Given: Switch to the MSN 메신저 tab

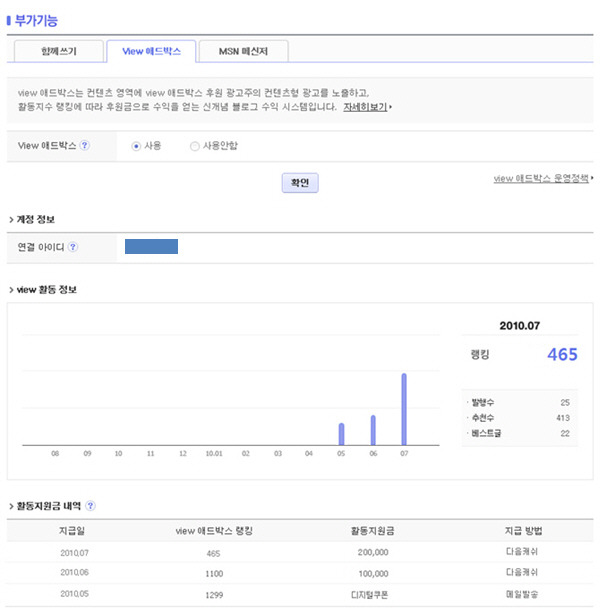Looking at the screenshot, I should coord(244,51).
